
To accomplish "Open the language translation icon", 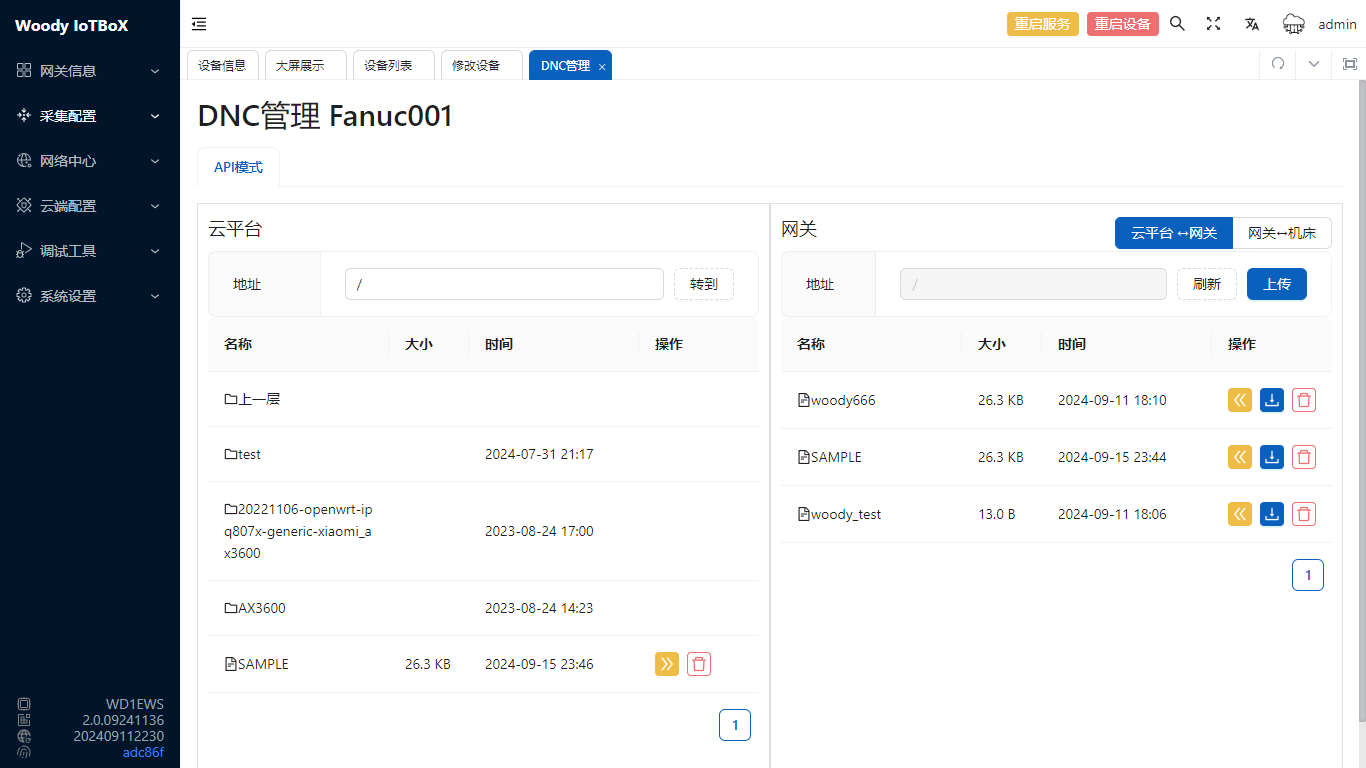I will [1251, 24].
